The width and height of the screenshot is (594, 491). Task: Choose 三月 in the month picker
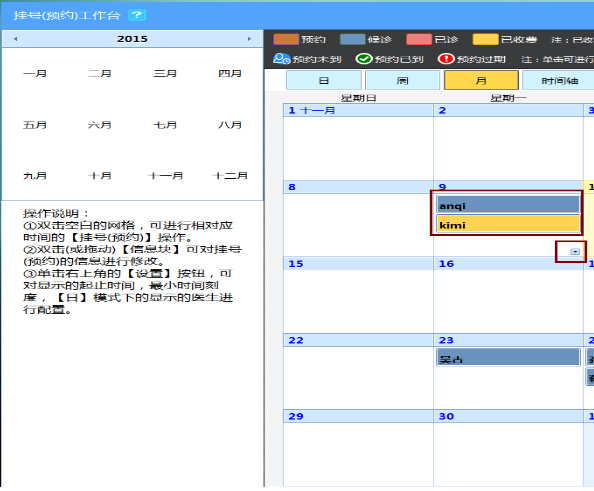click(165, 73)
